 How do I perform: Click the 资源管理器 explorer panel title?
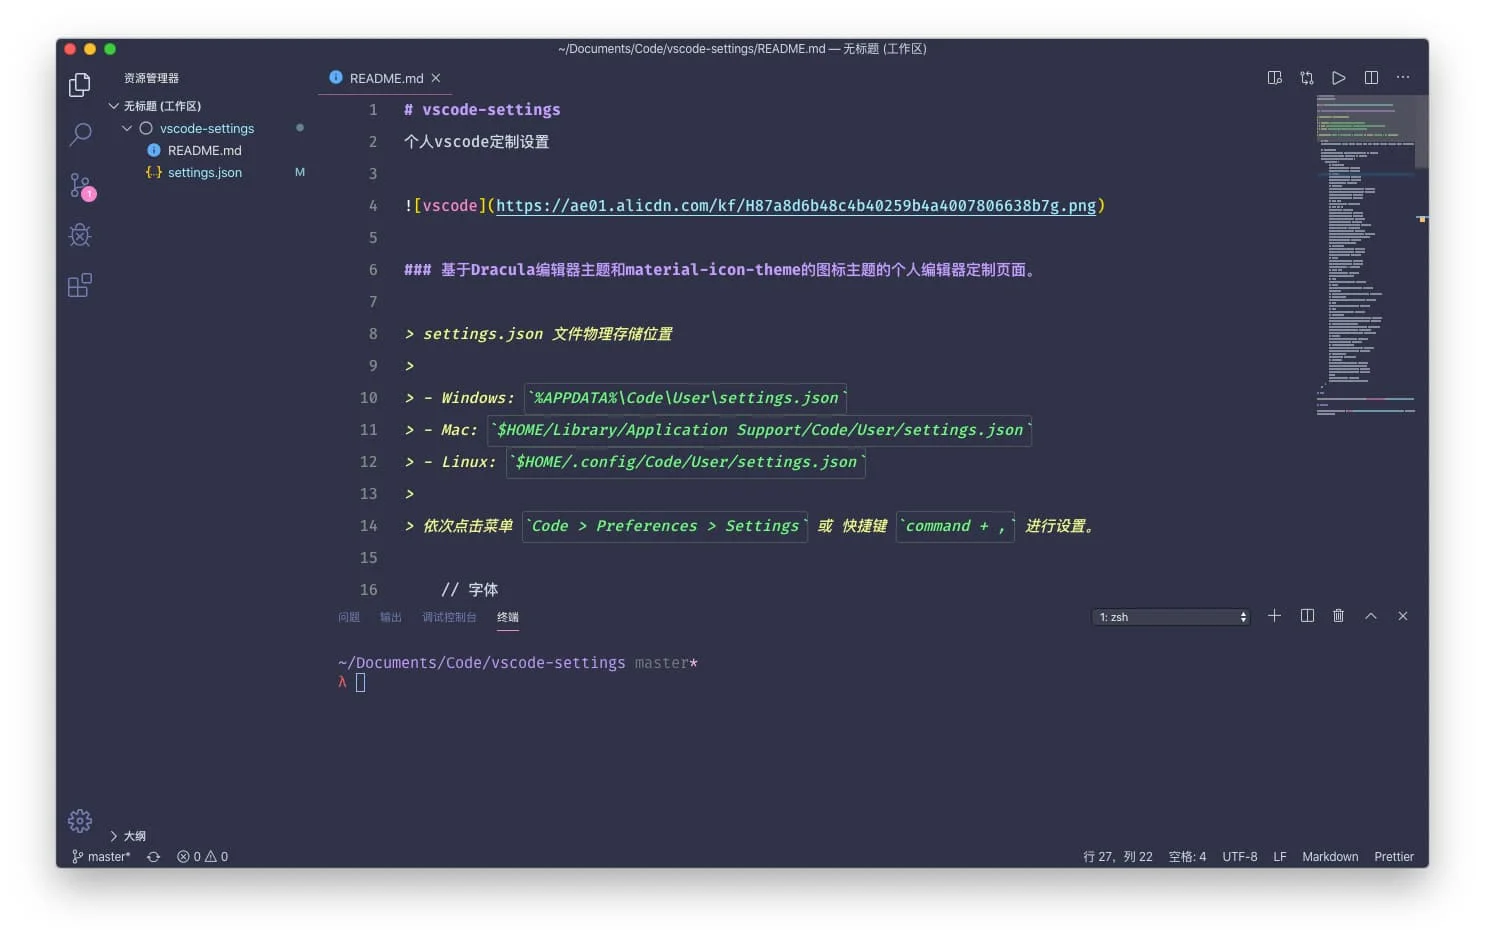[x=151, y=78]
